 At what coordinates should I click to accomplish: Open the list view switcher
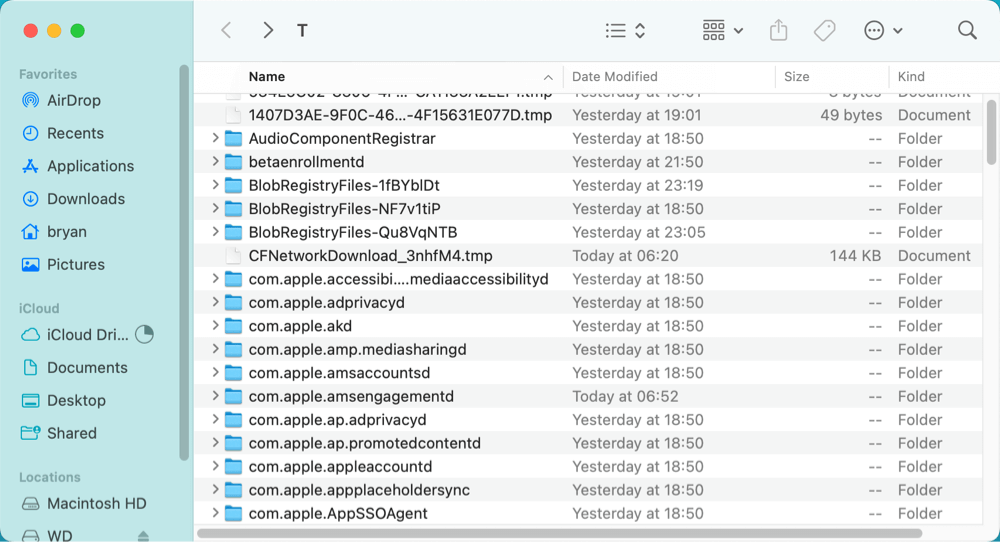point(625,30)
